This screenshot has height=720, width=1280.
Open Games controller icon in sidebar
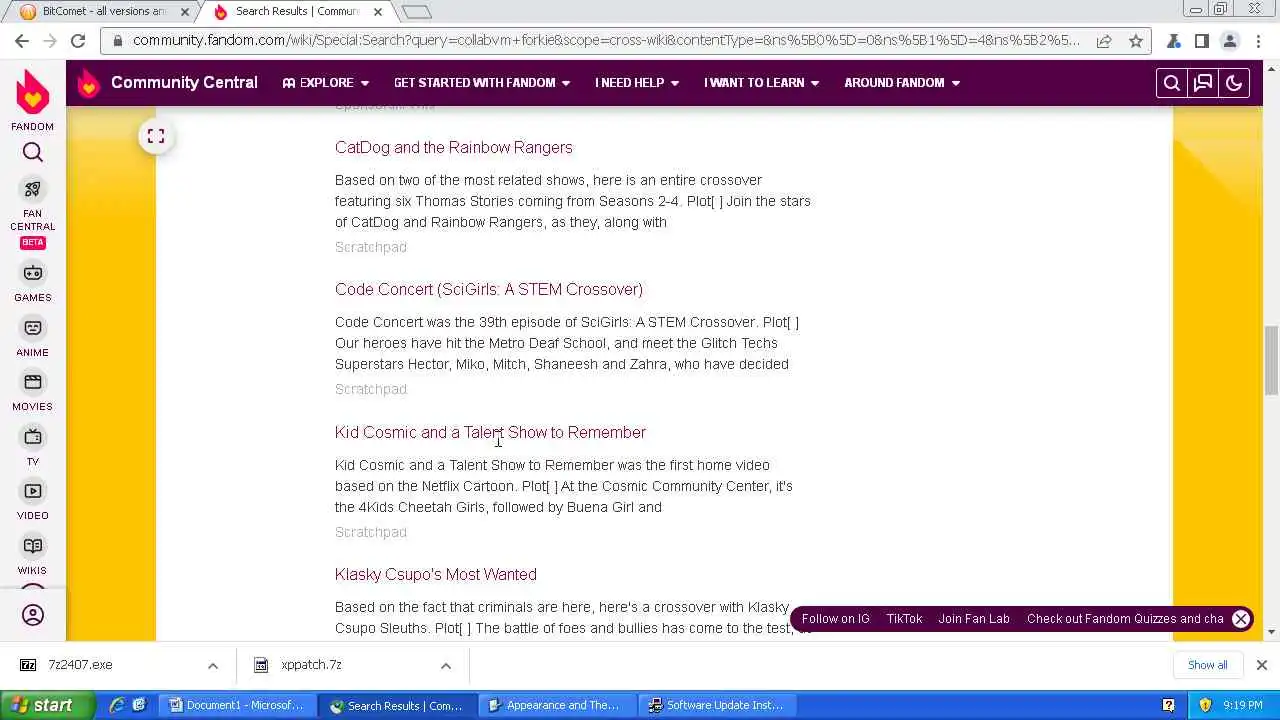pos(33,273)
